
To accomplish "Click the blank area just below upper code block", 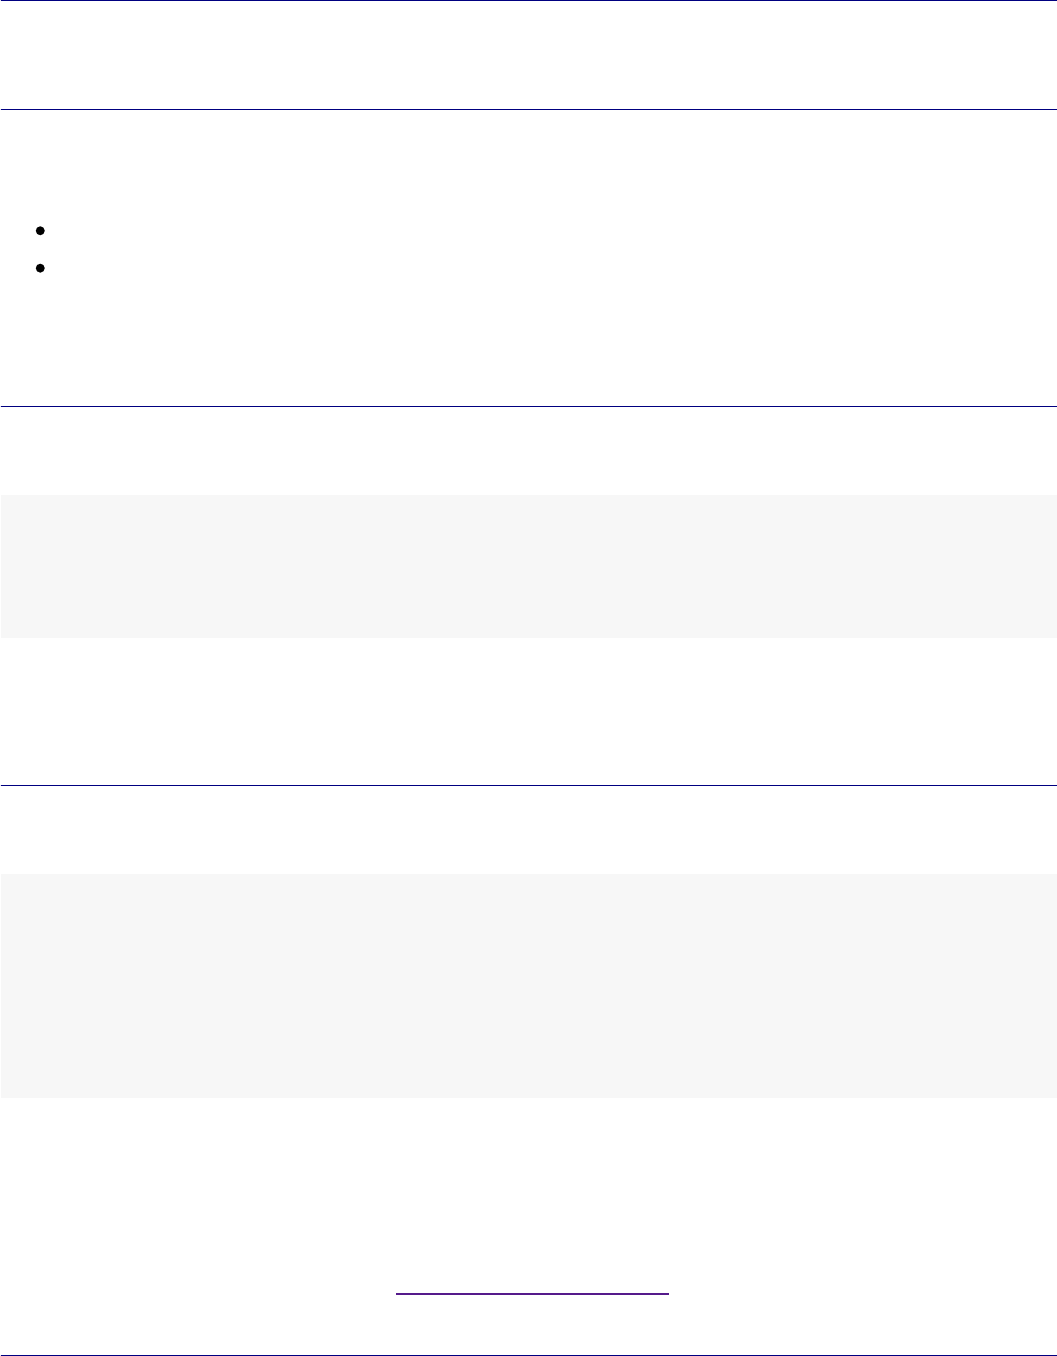I will pos(528,690).
